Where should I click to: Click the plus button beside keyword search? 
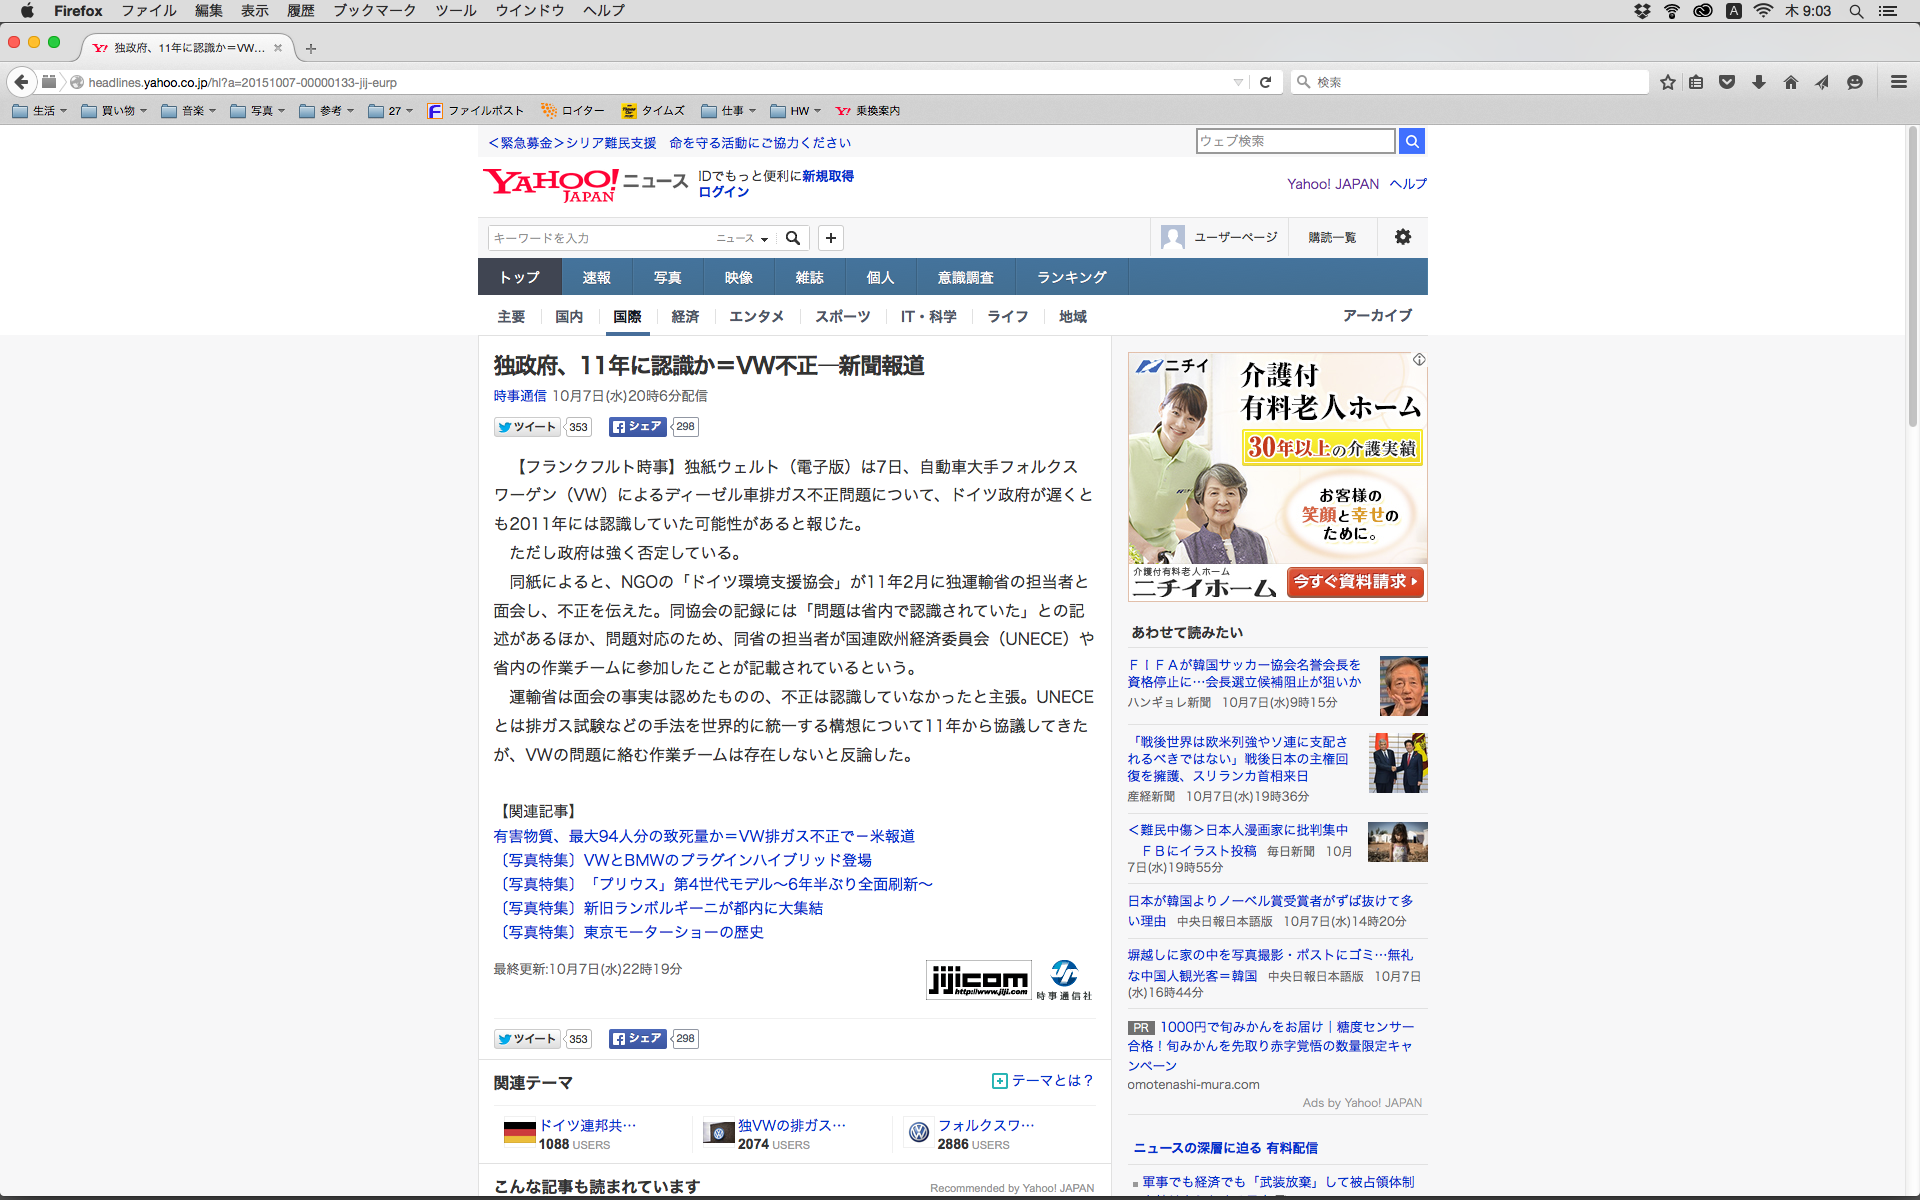point(830,238)
